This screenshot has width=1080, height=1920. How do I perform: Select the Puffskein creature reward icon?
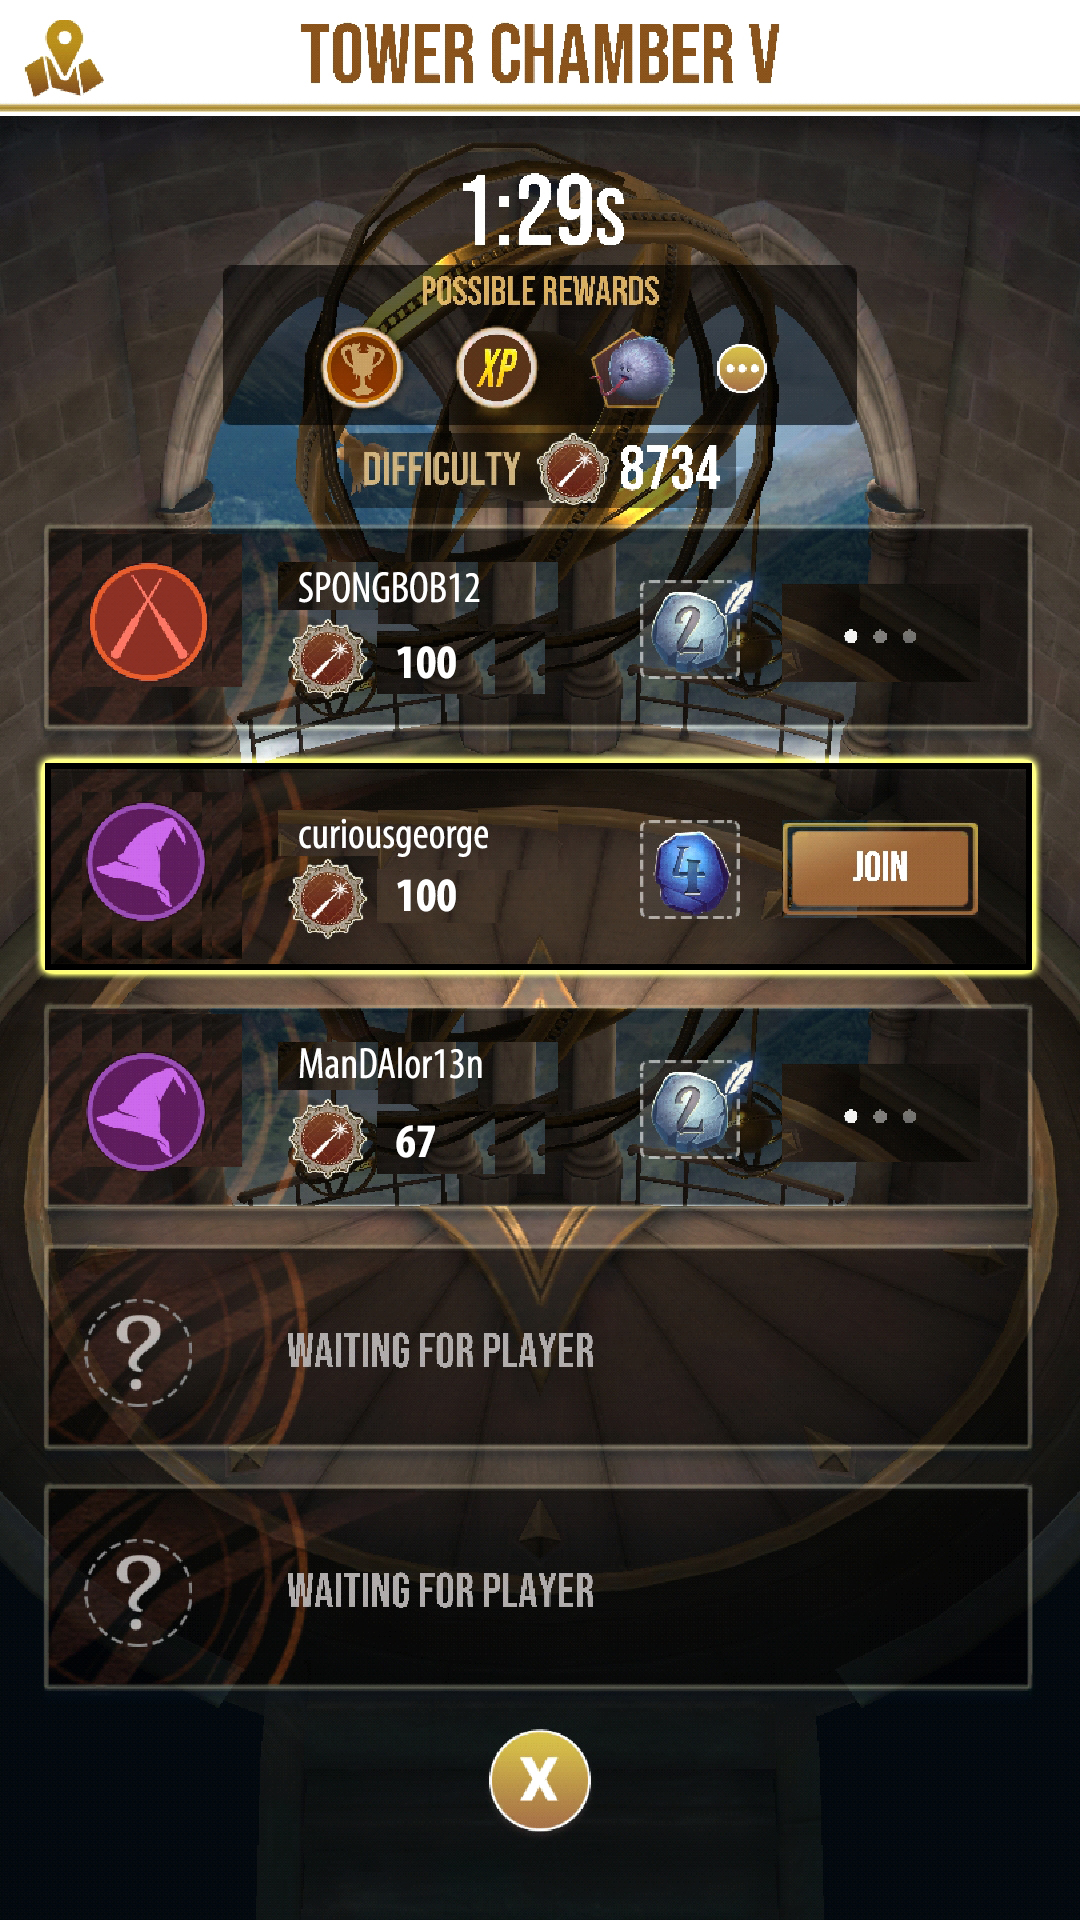(632, 370)
